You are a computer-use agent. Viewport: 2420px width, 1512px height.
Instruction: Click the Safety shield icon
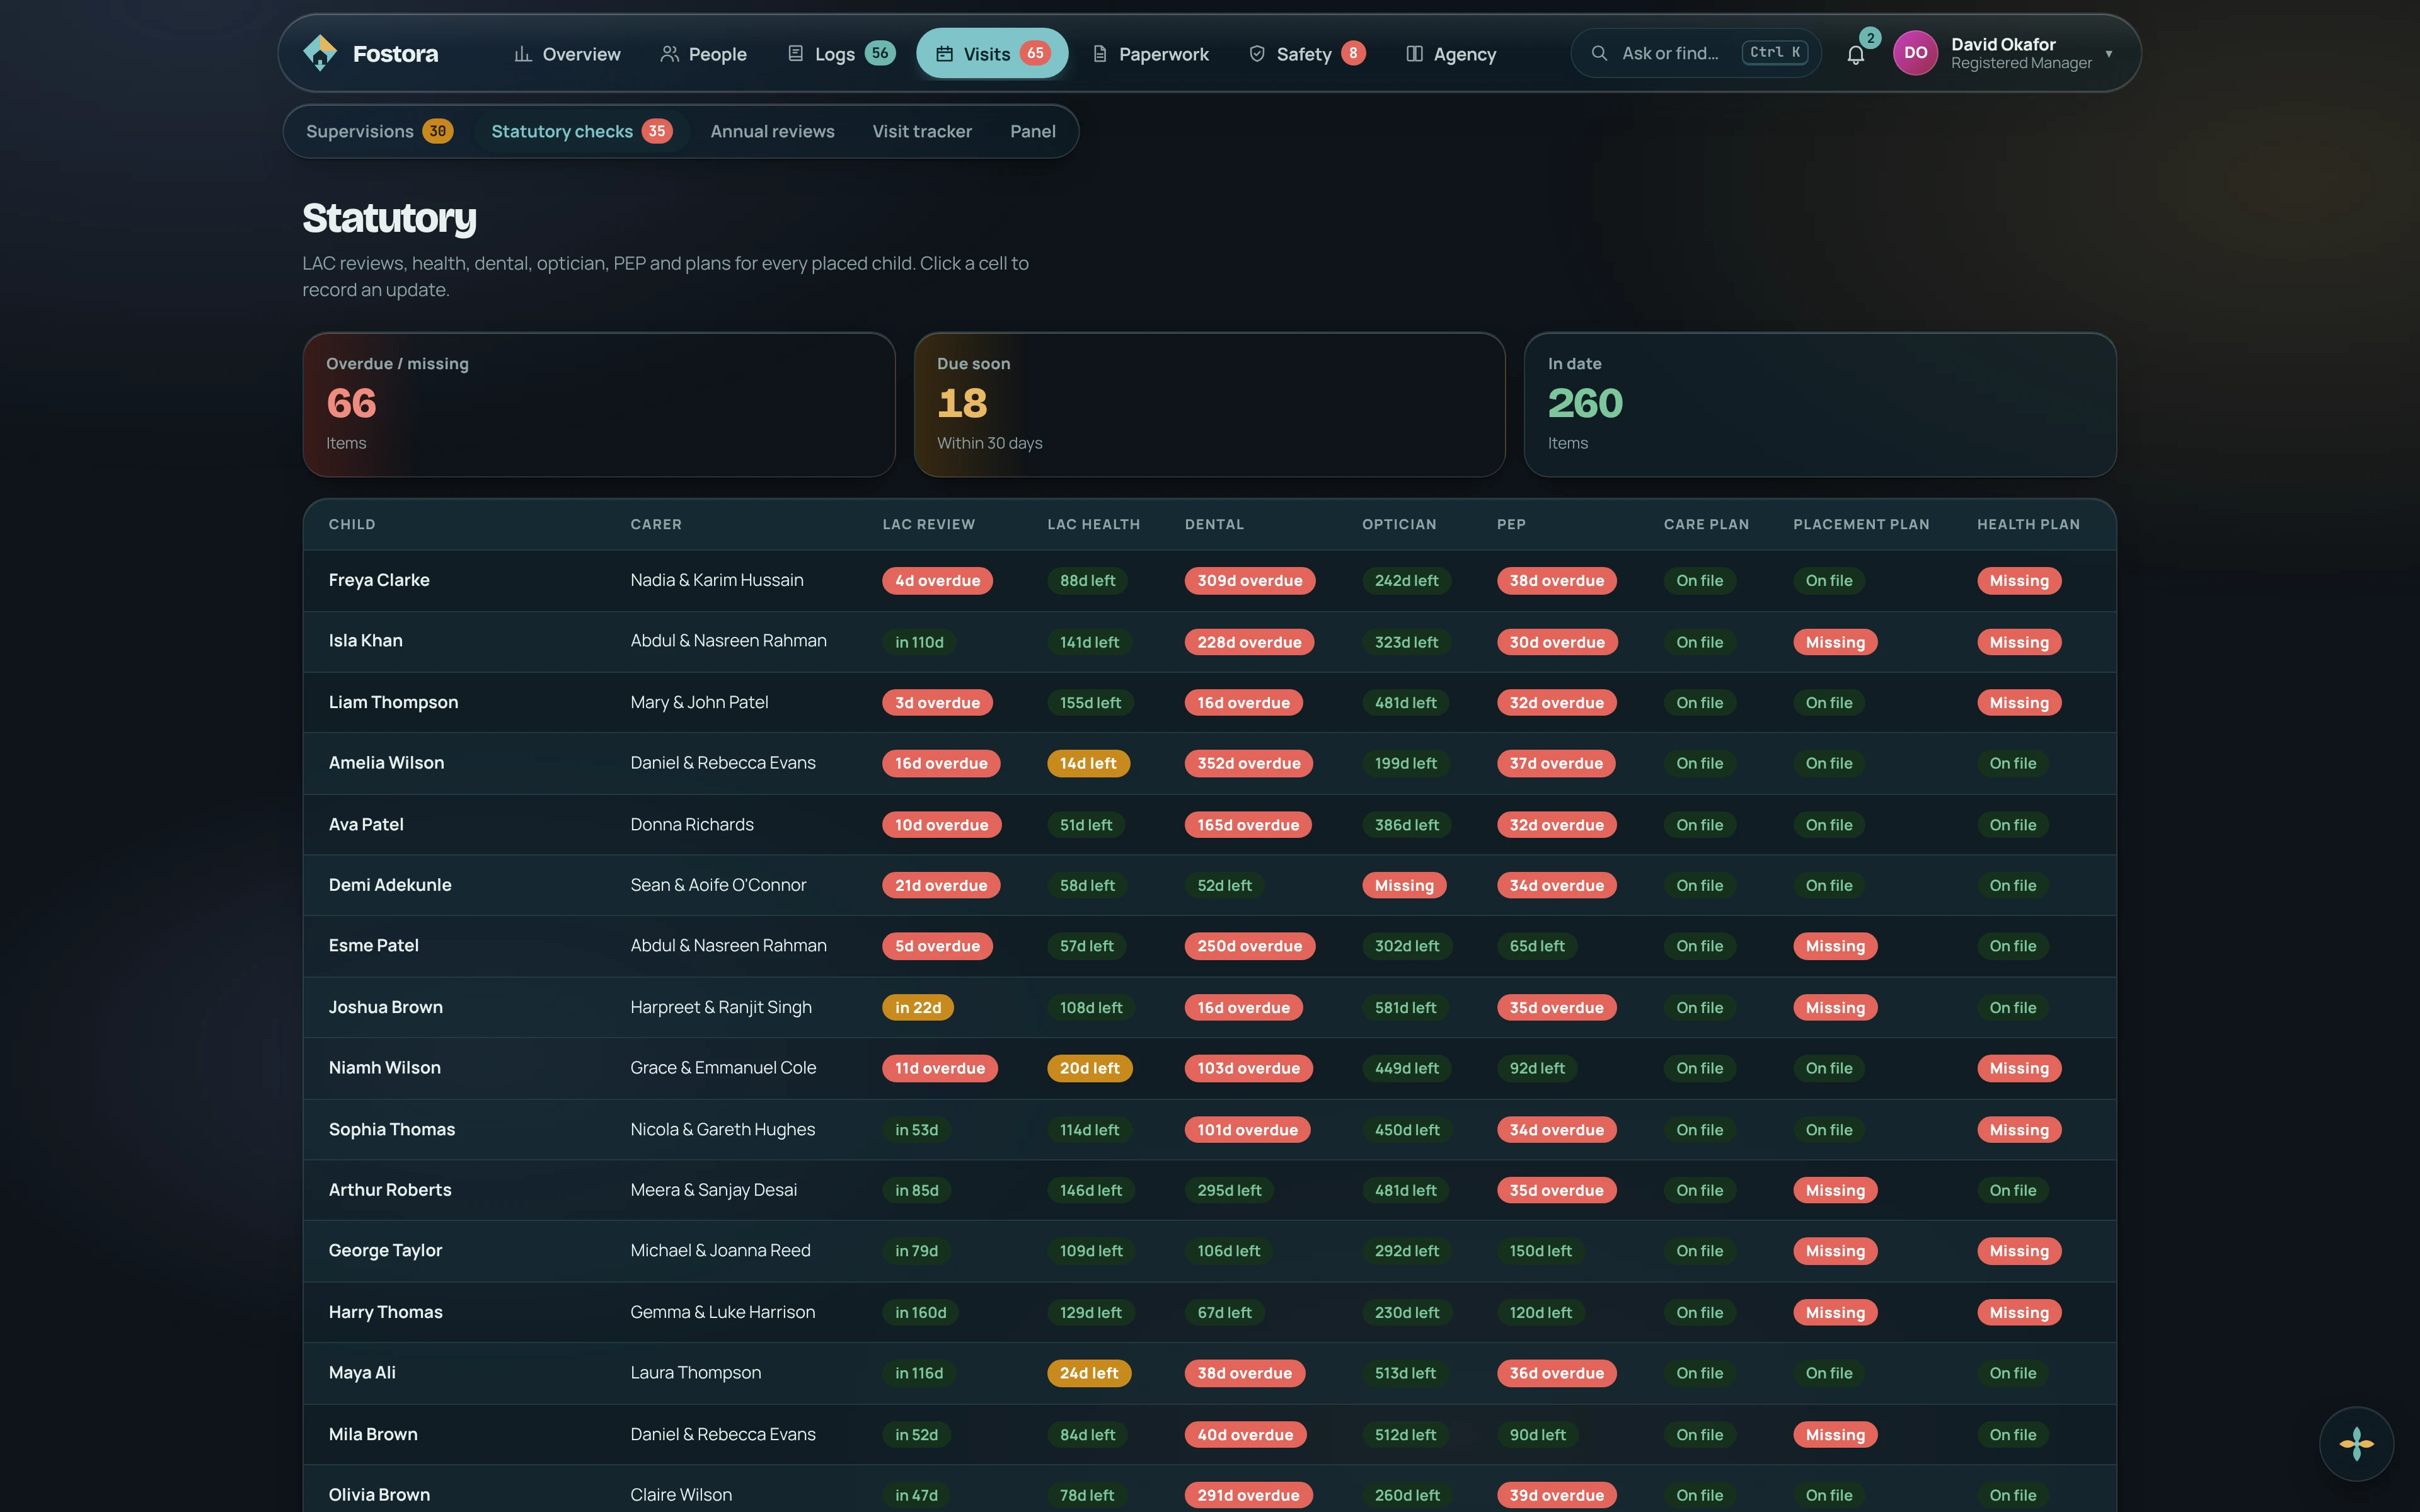pos(1257,54)
